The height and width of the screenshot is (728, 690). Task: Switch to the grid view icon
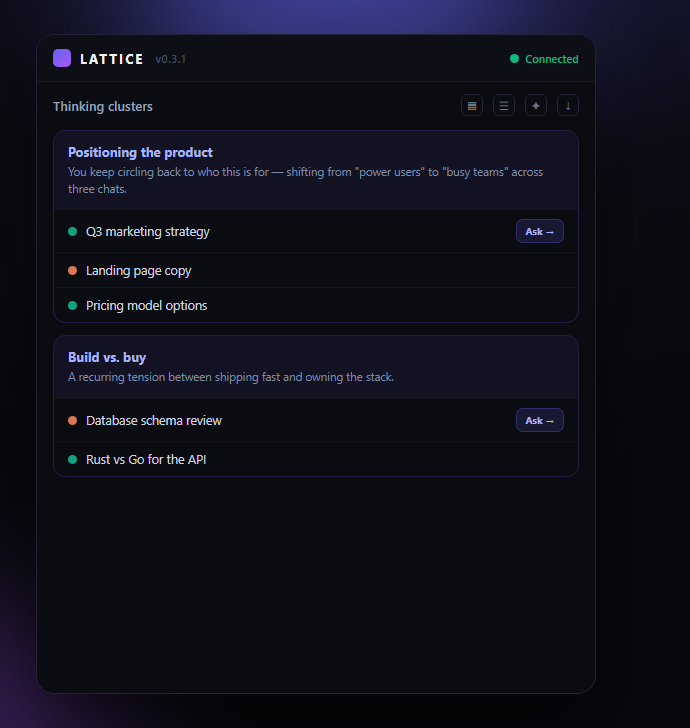coord(472,105)
